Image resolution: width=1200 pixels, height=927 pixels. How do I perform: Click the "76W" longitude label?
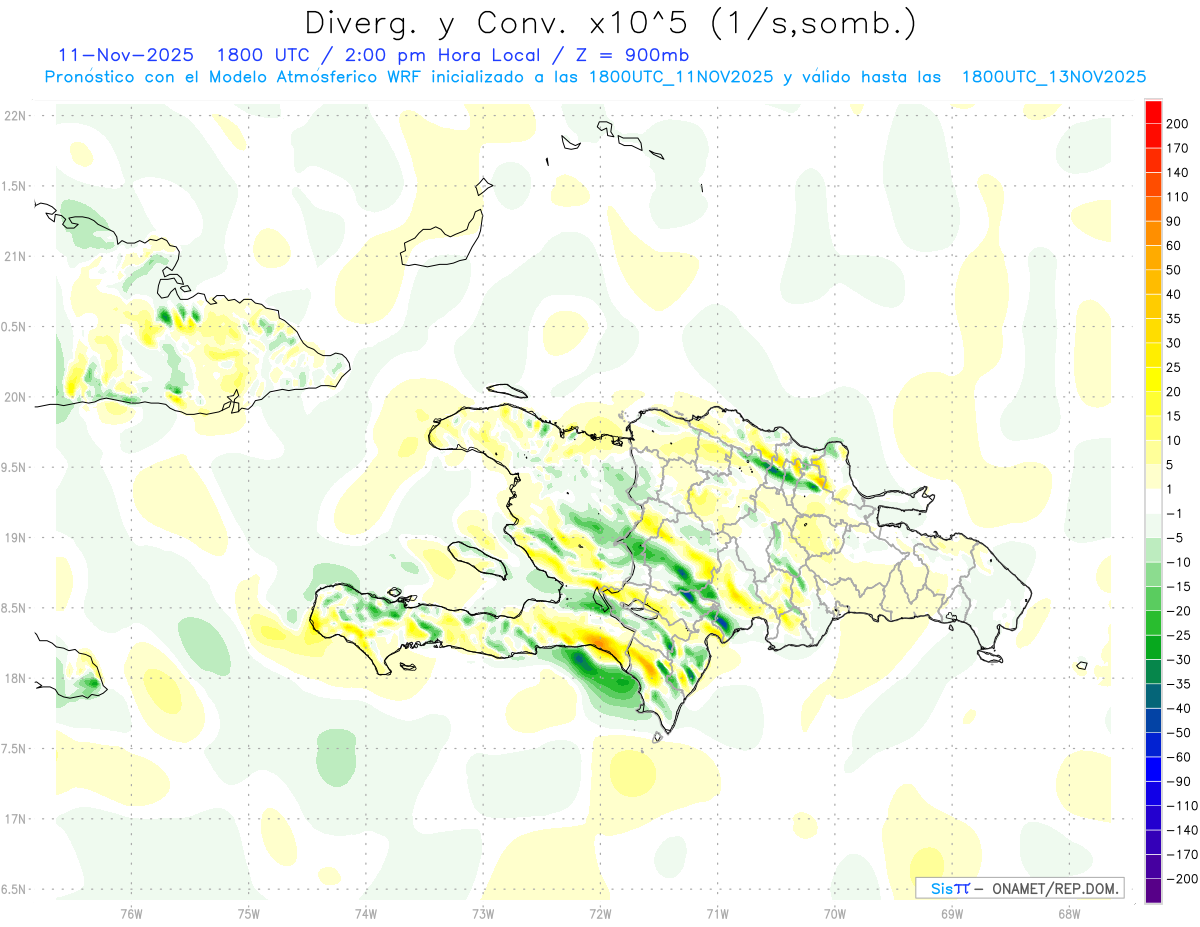click(131, 913)
